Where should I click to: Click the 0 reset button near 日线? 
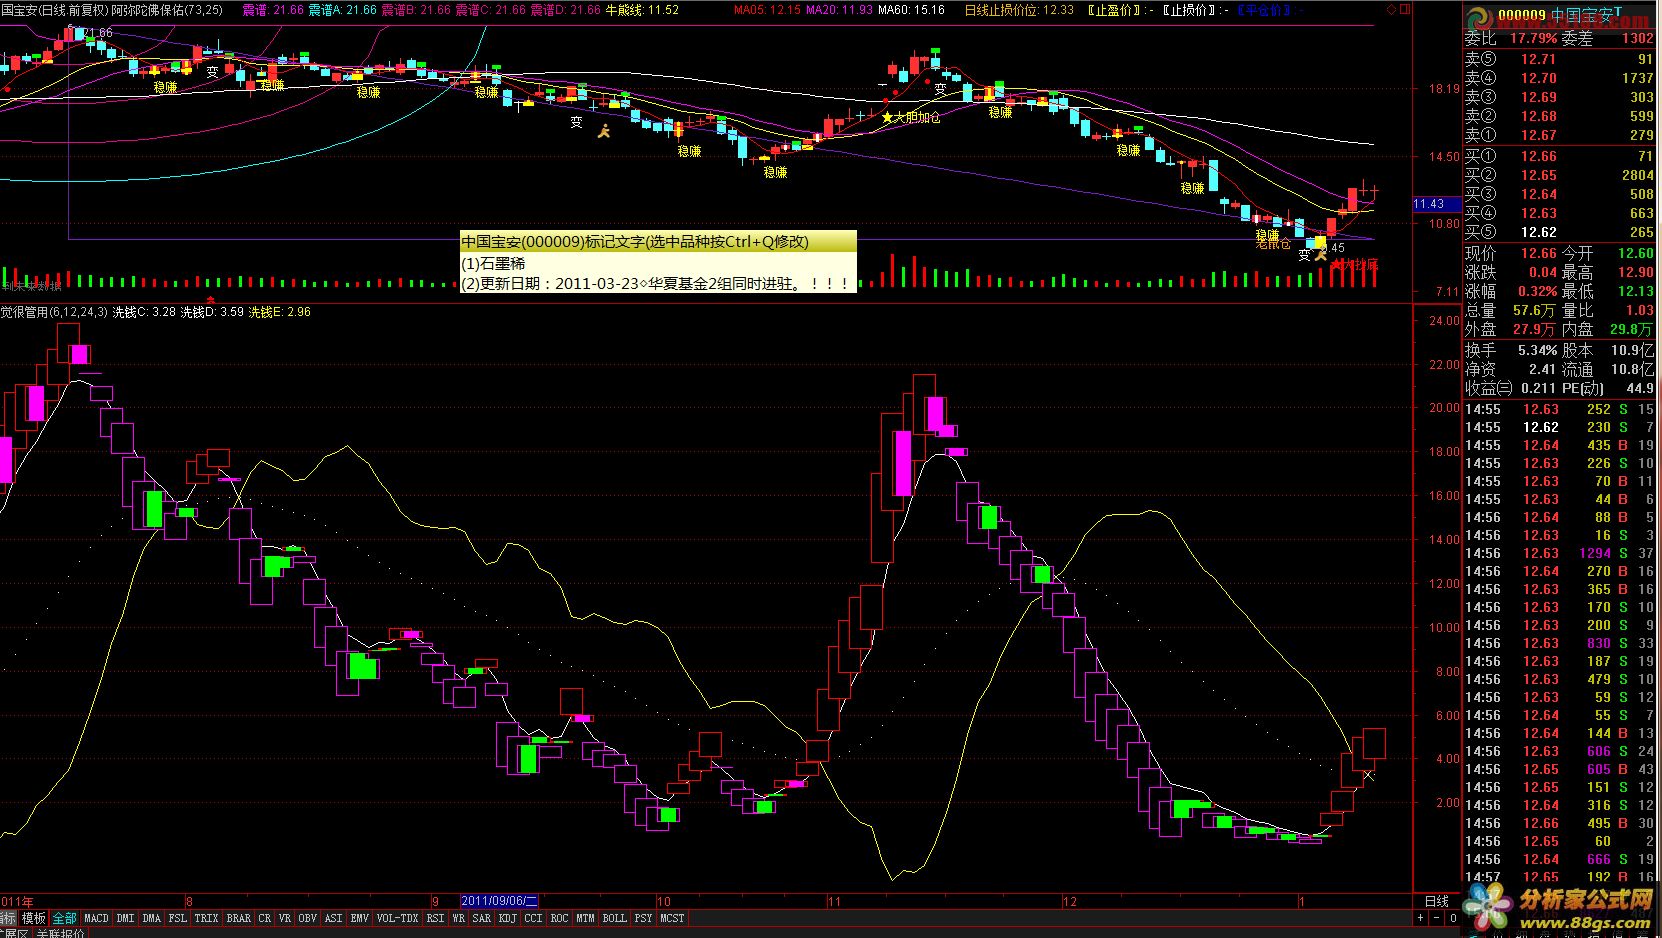click(x=1452, y=917)
